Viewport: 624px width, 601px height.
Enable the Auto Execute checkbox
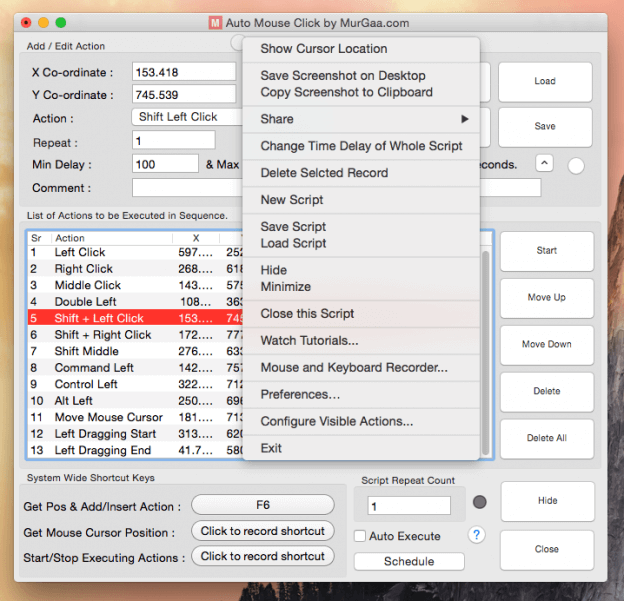360,536
